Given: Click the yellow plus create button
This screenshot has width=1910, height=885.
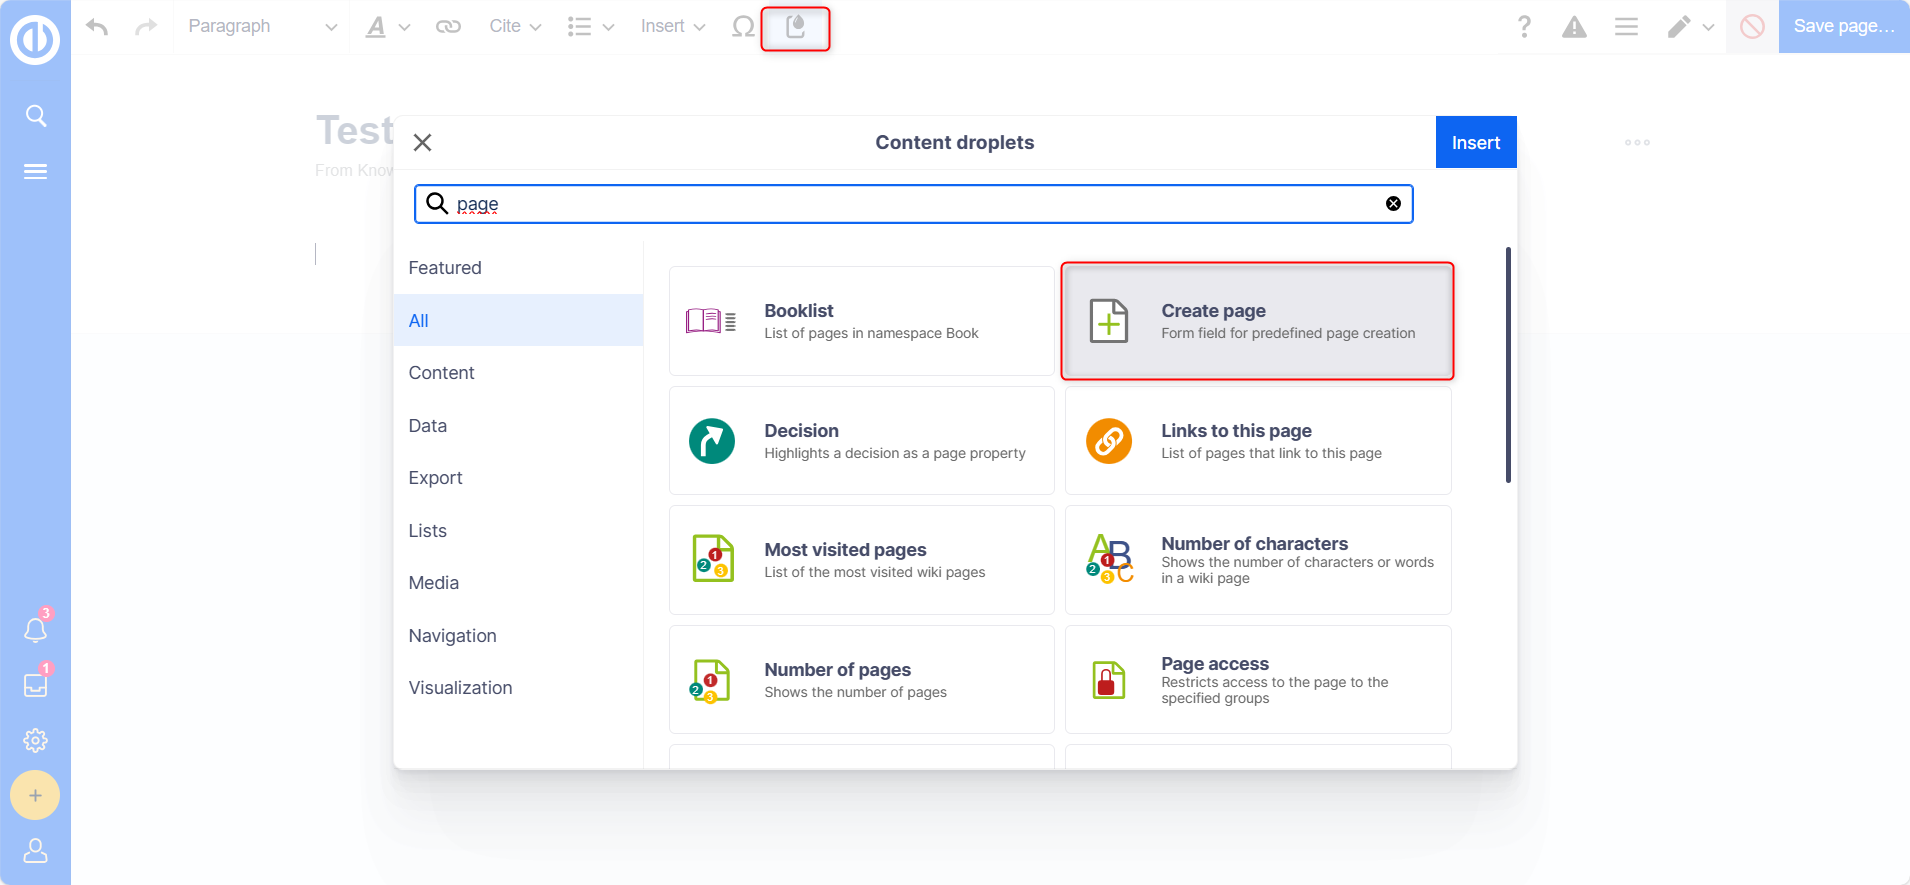Looking at the screenshot, I should click(x=35, y=795).
